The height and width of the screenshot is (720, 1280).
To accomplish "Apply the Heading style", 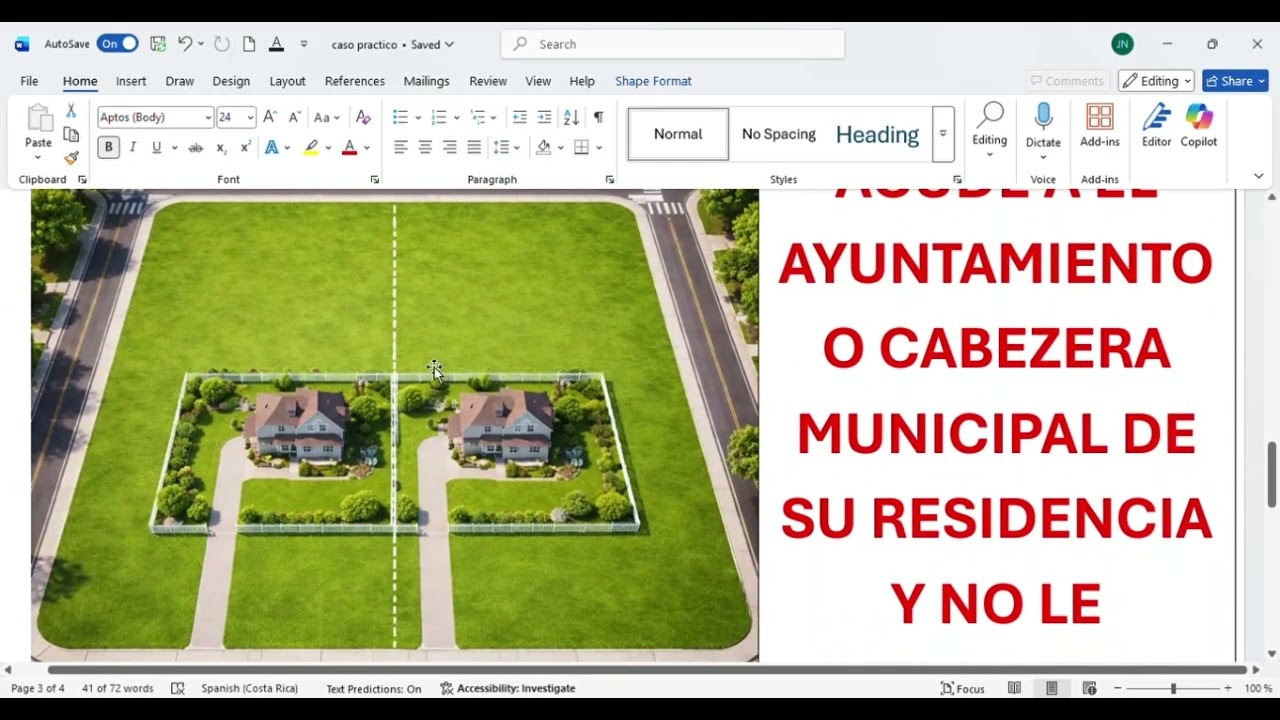I will pos(878,134).
